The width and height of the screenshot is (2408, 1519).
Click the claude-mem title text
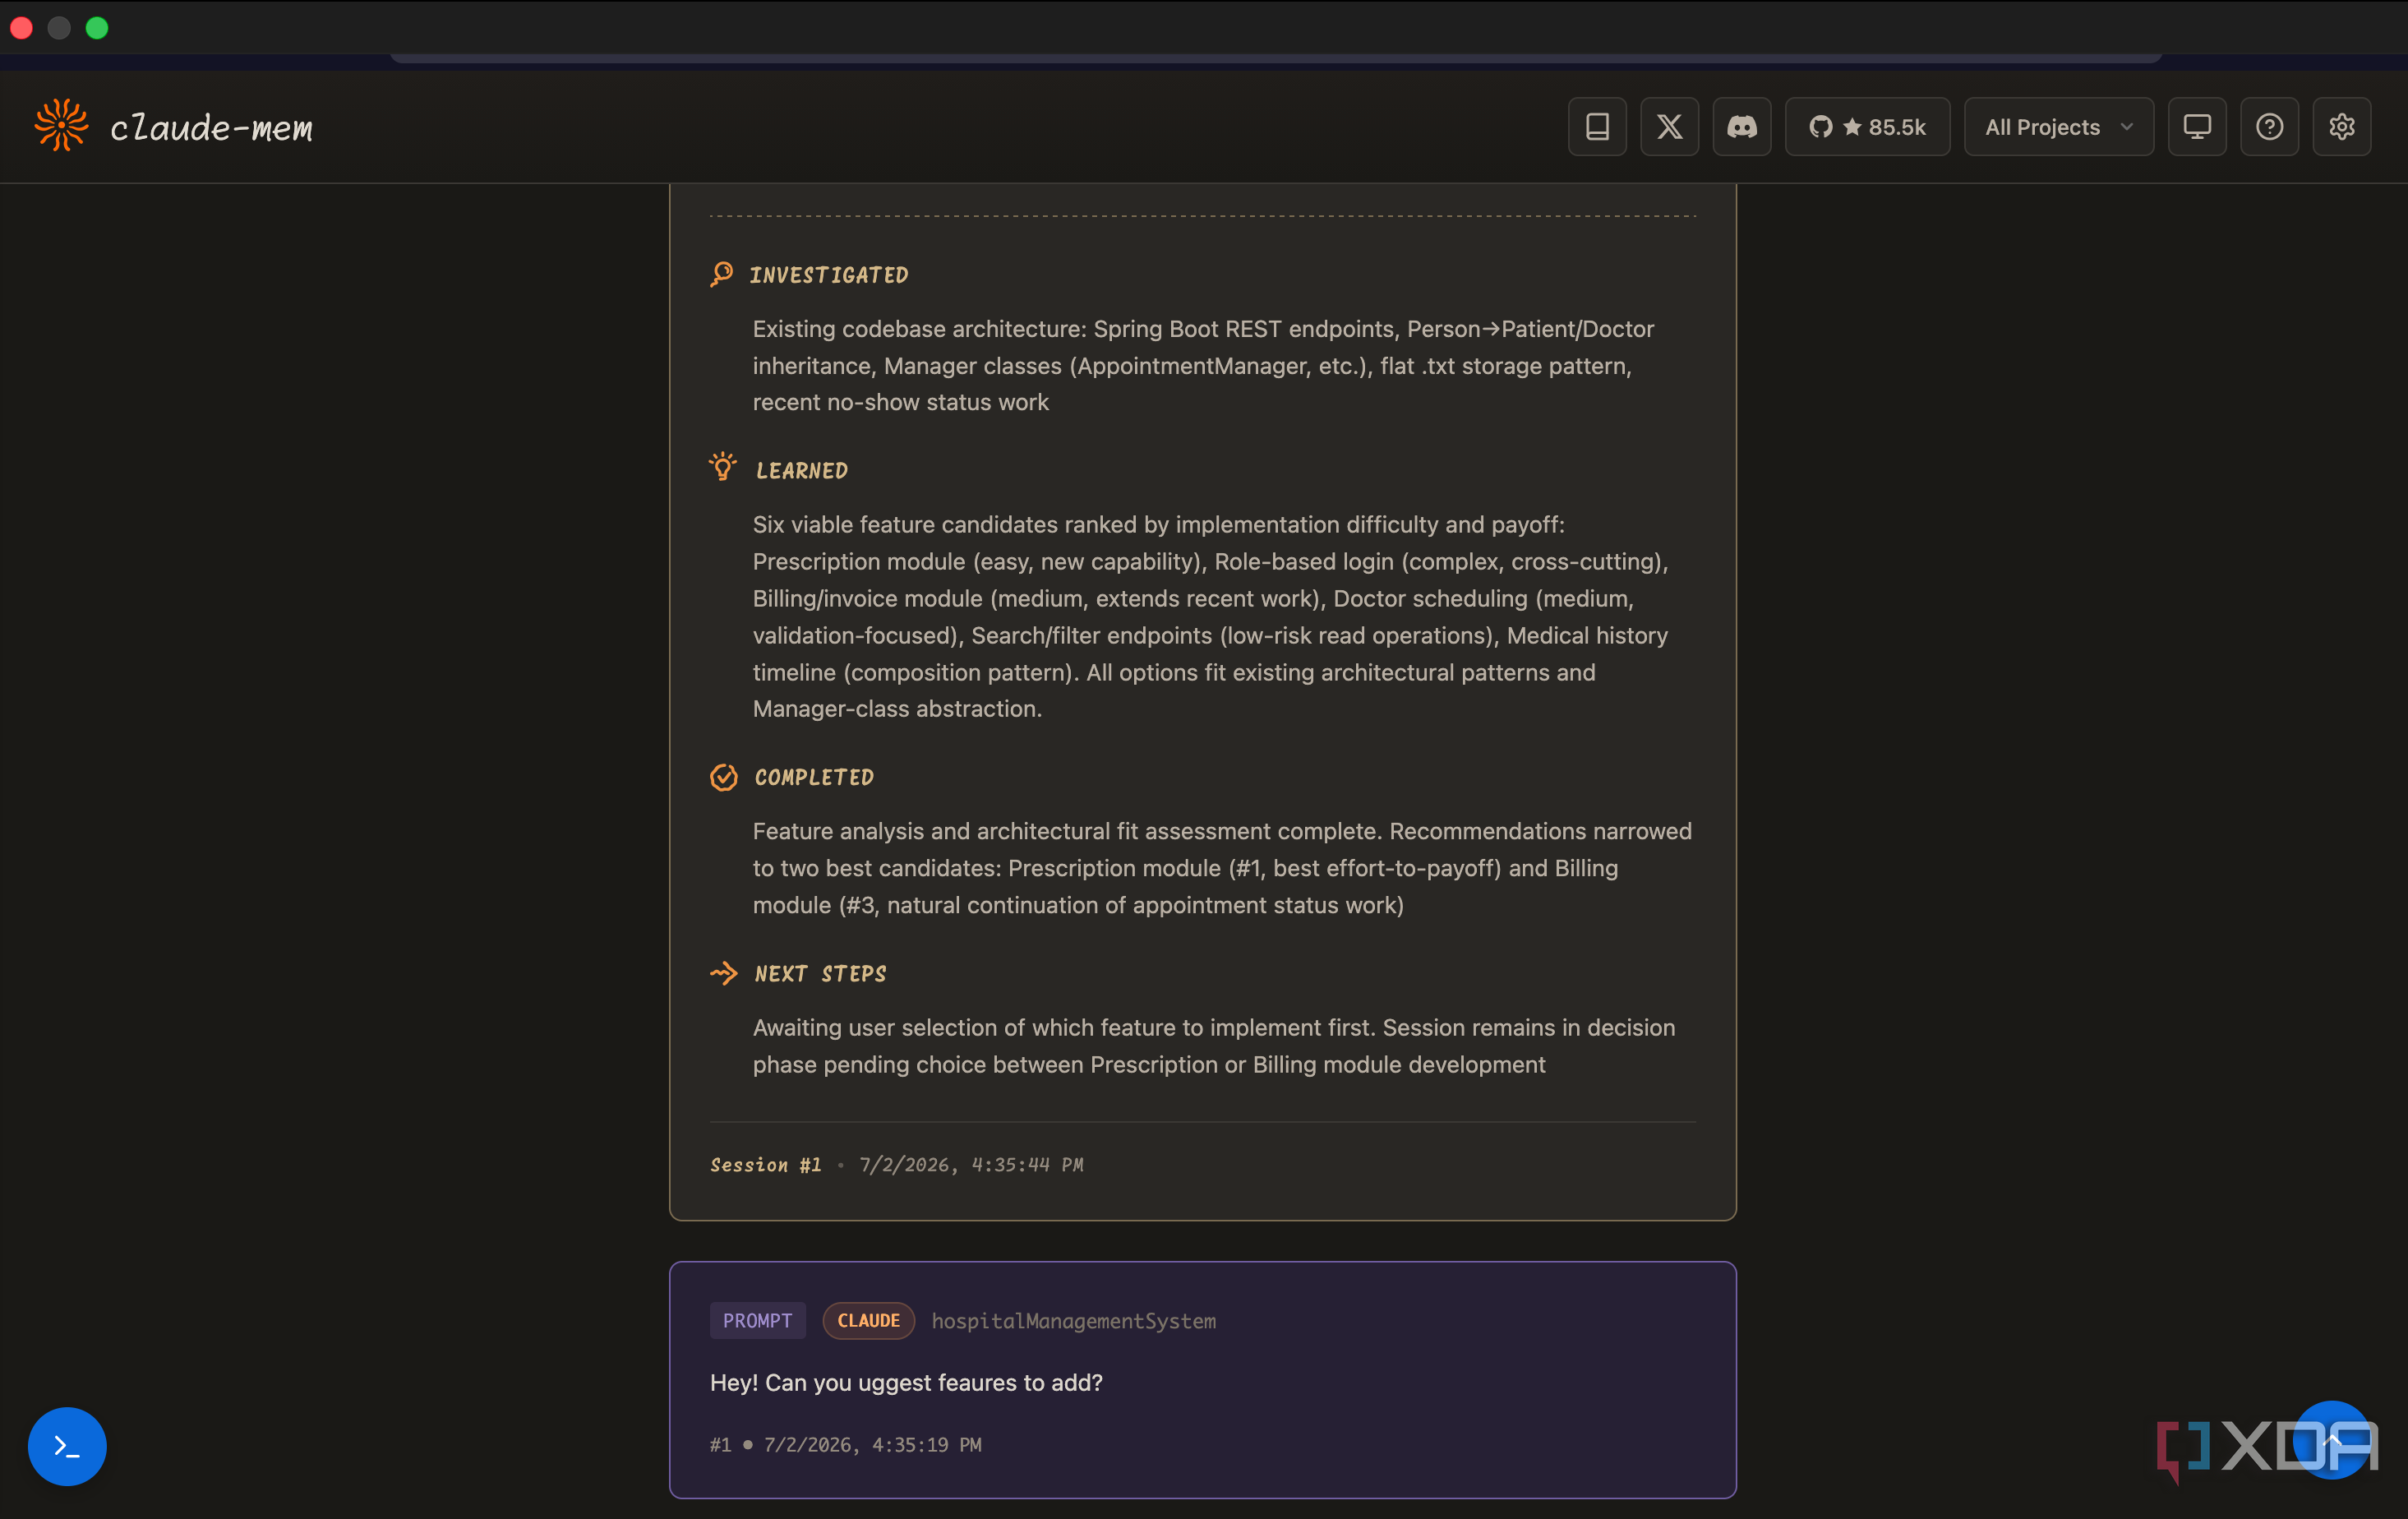211,128
